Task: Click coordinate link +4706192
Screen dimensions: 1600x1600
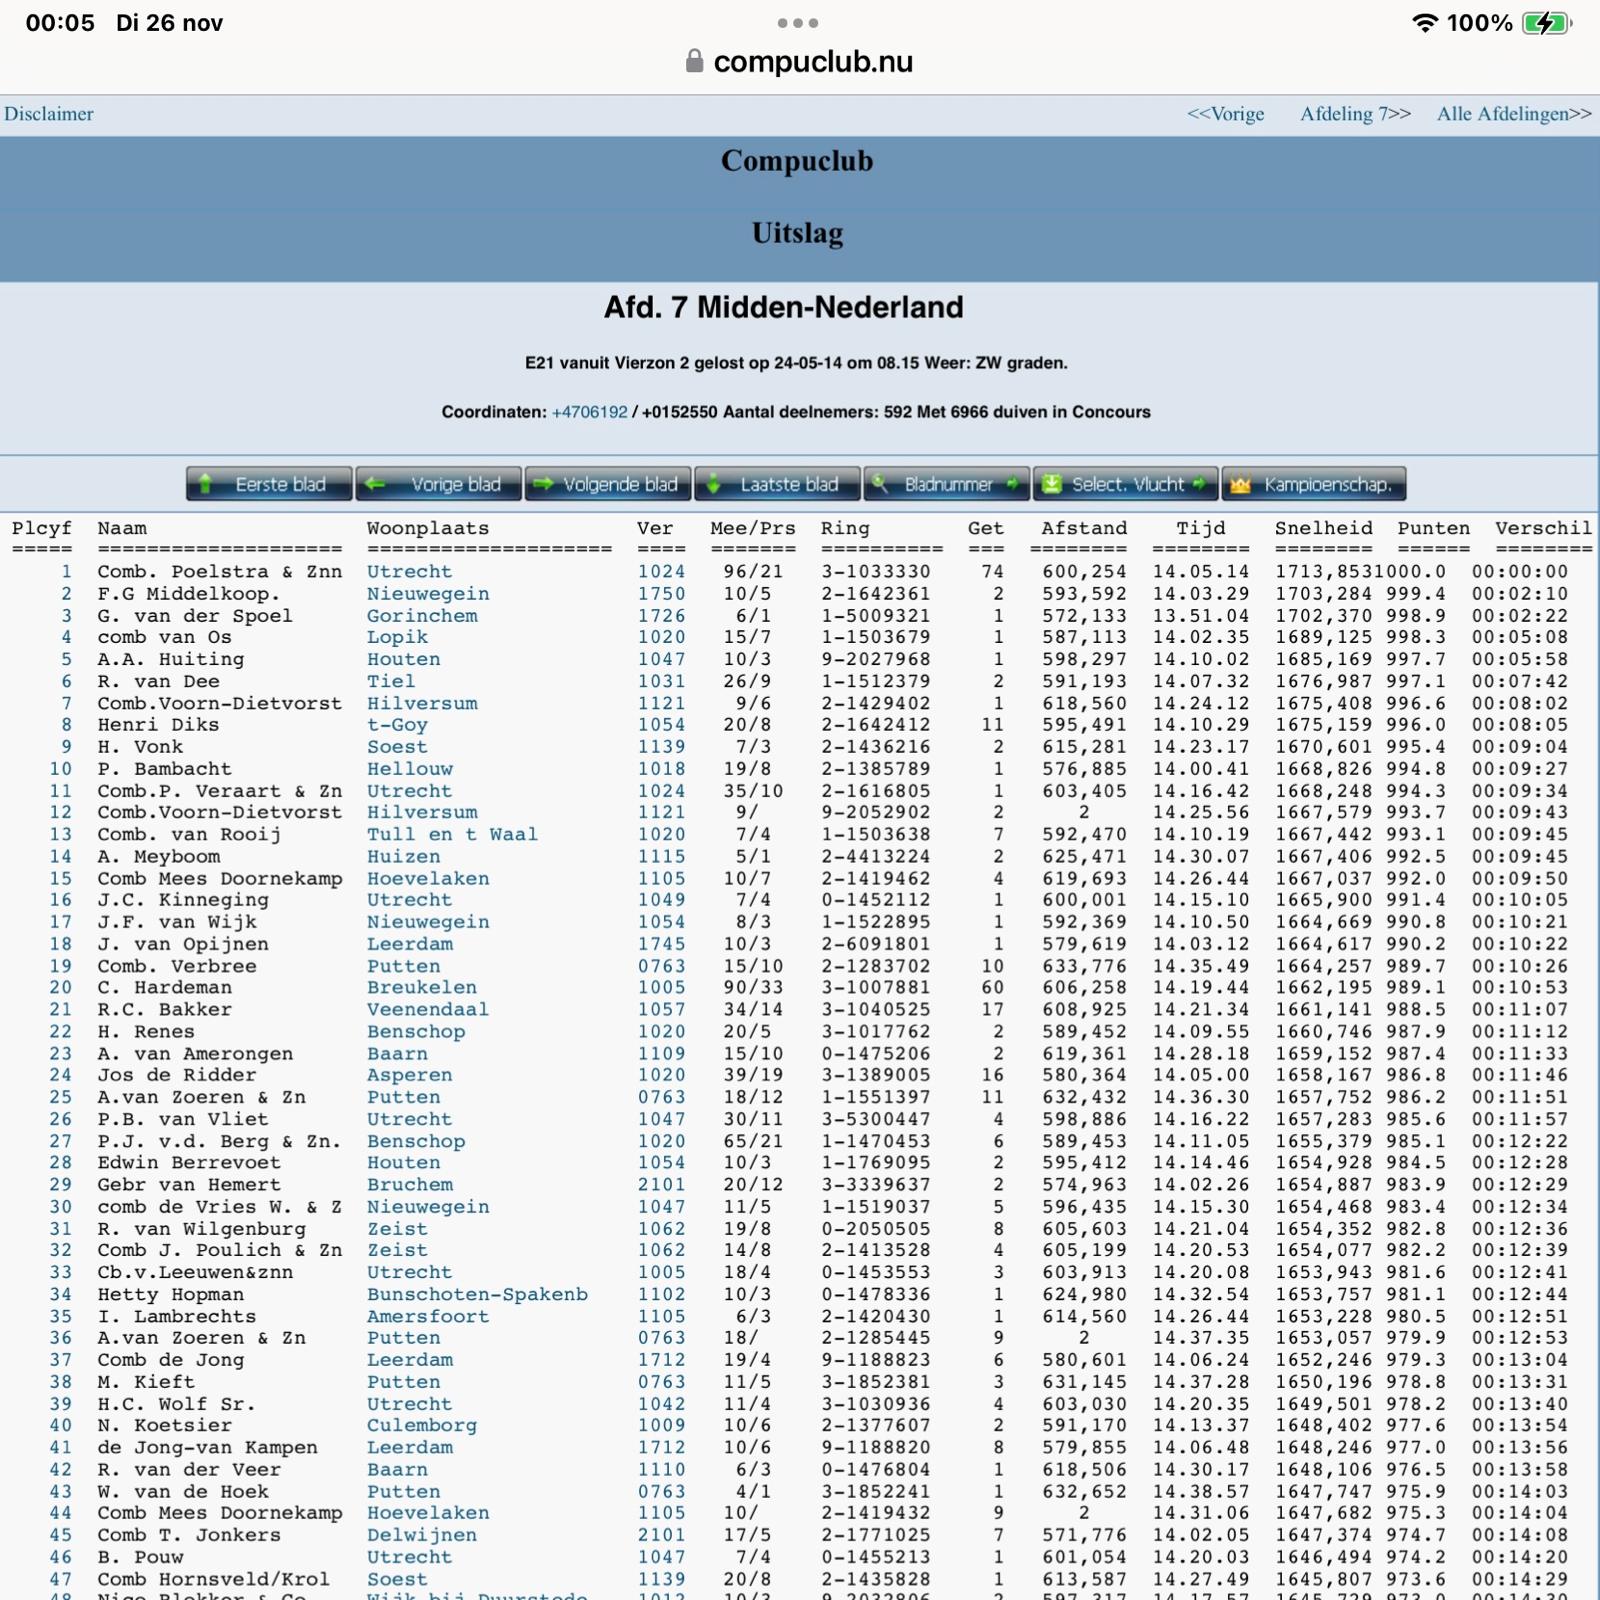Action: pyautogui.click(x=589, y=412)
